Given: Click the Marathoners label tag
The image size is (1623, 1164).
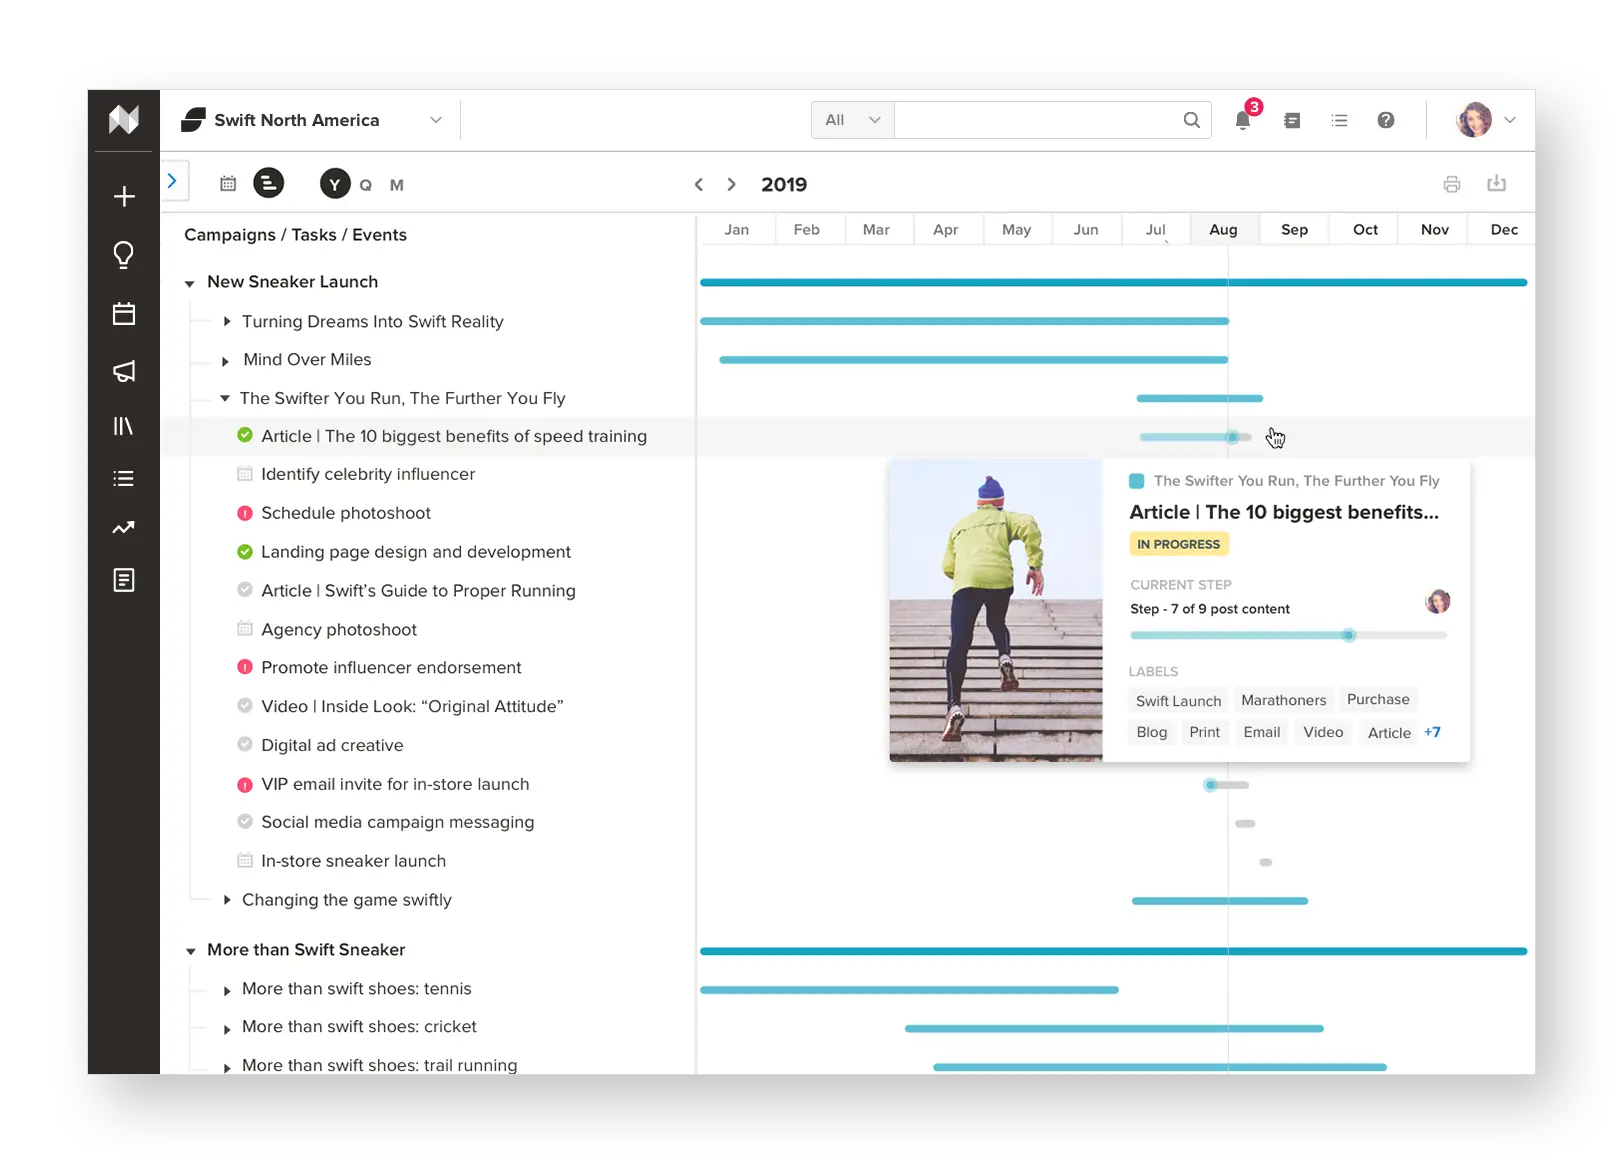Looking at the screenshot, I should click(1284, 700).
